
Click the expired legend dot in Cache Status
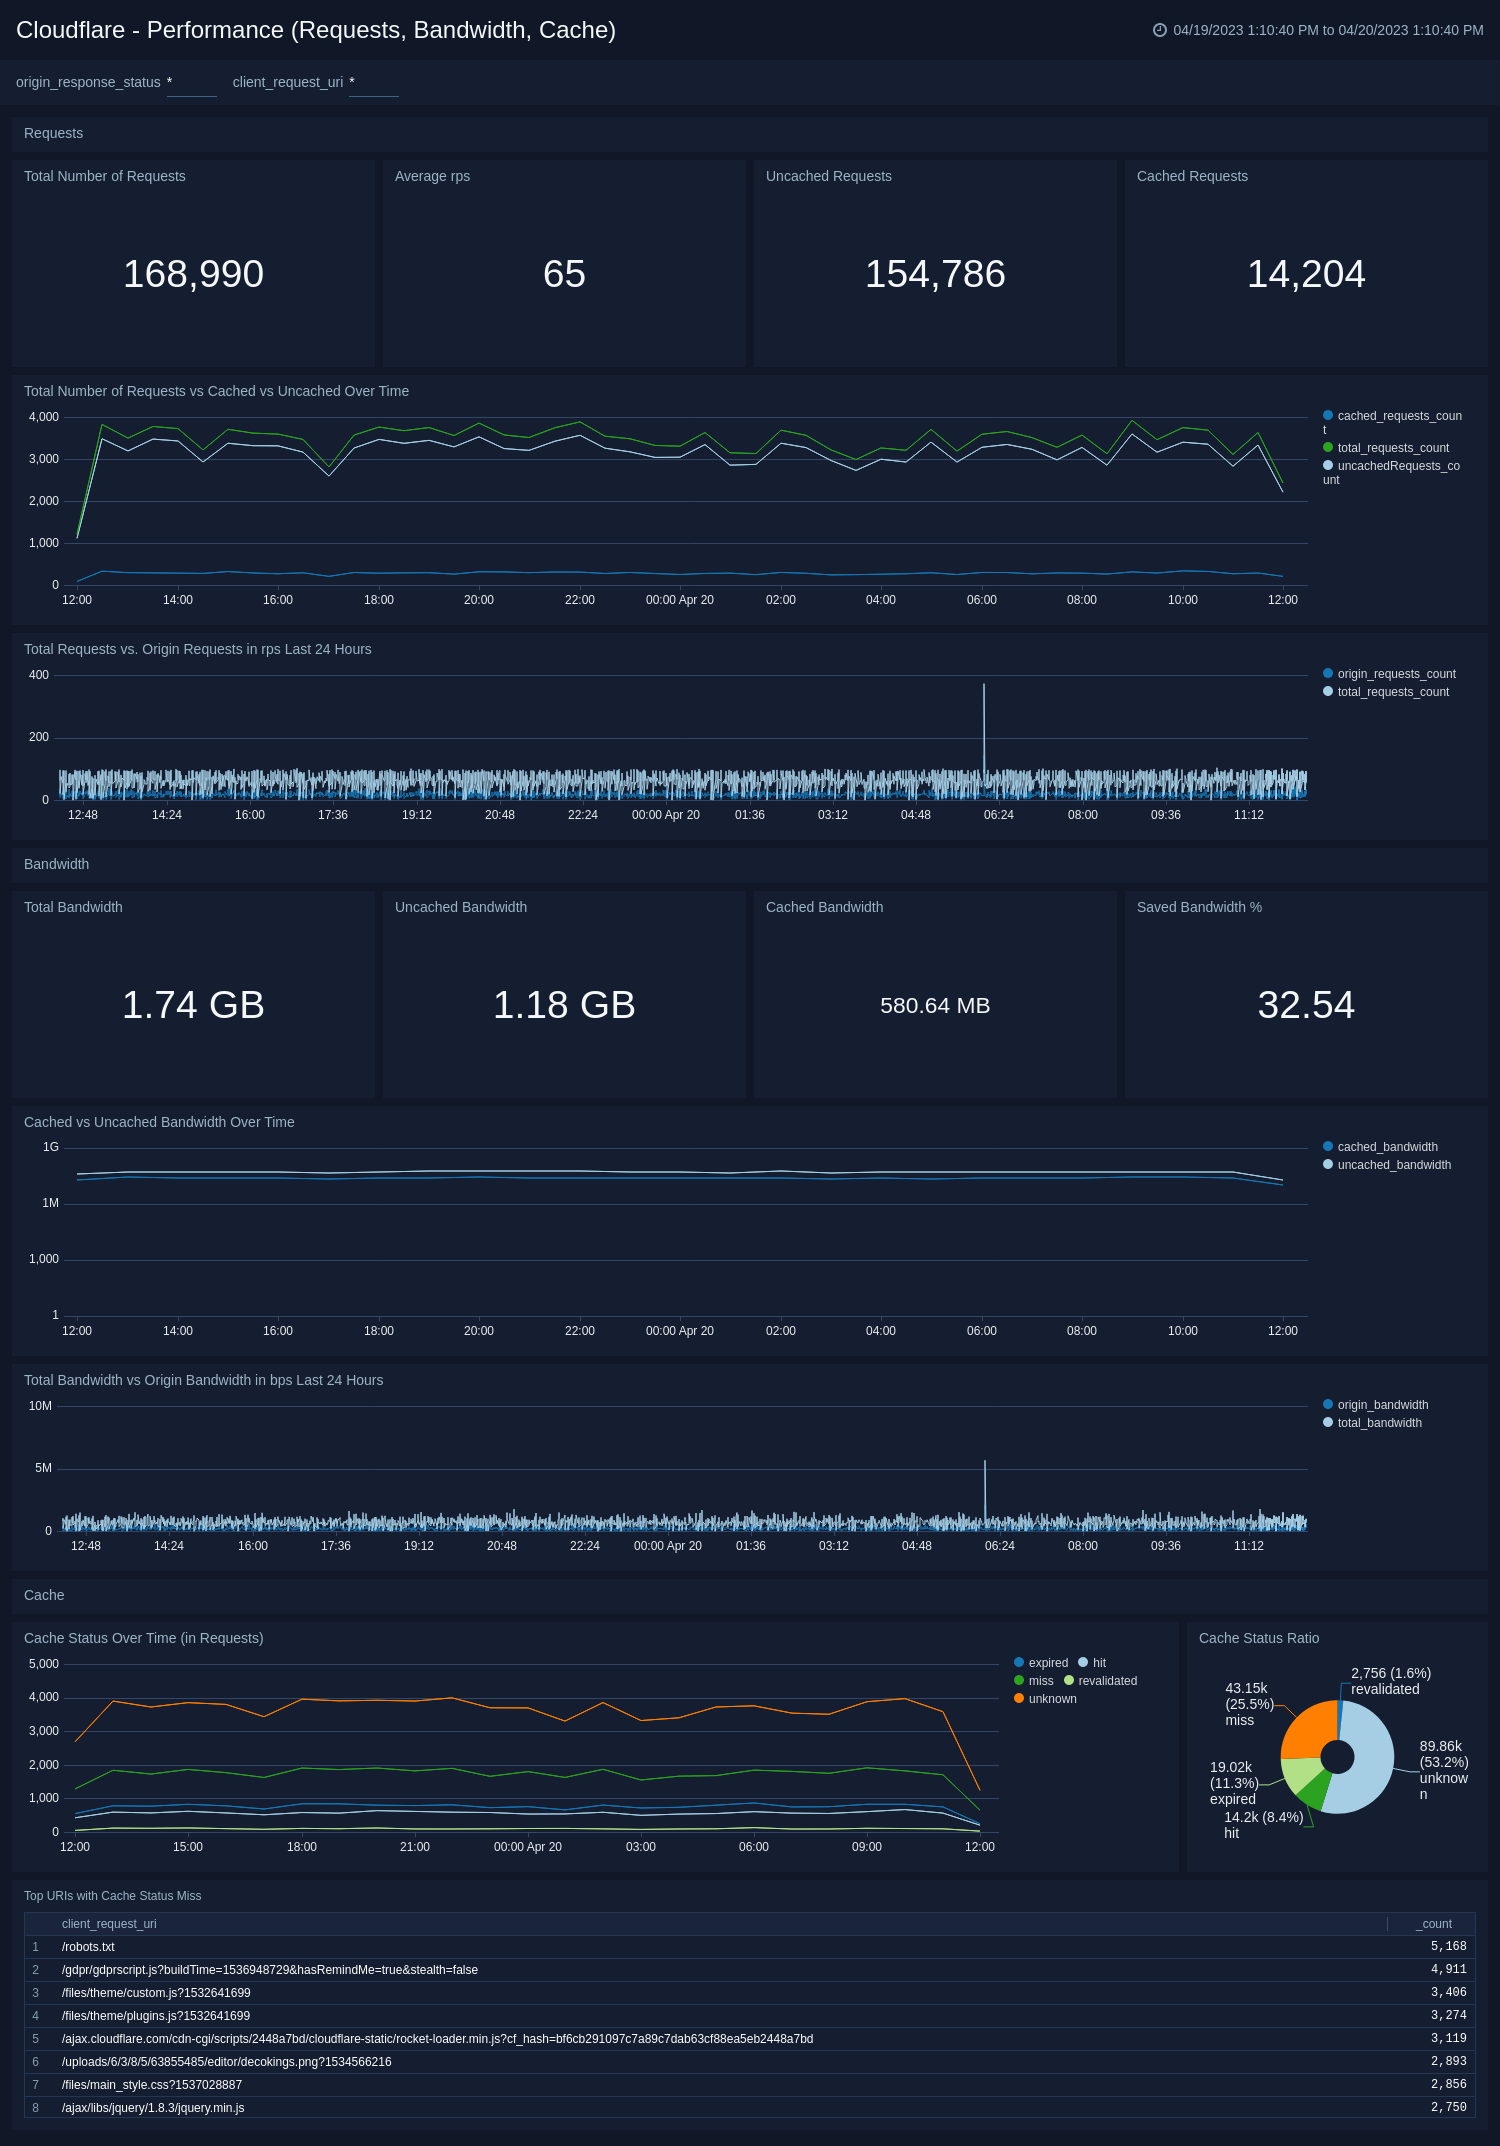(x=1019, y=1663)
